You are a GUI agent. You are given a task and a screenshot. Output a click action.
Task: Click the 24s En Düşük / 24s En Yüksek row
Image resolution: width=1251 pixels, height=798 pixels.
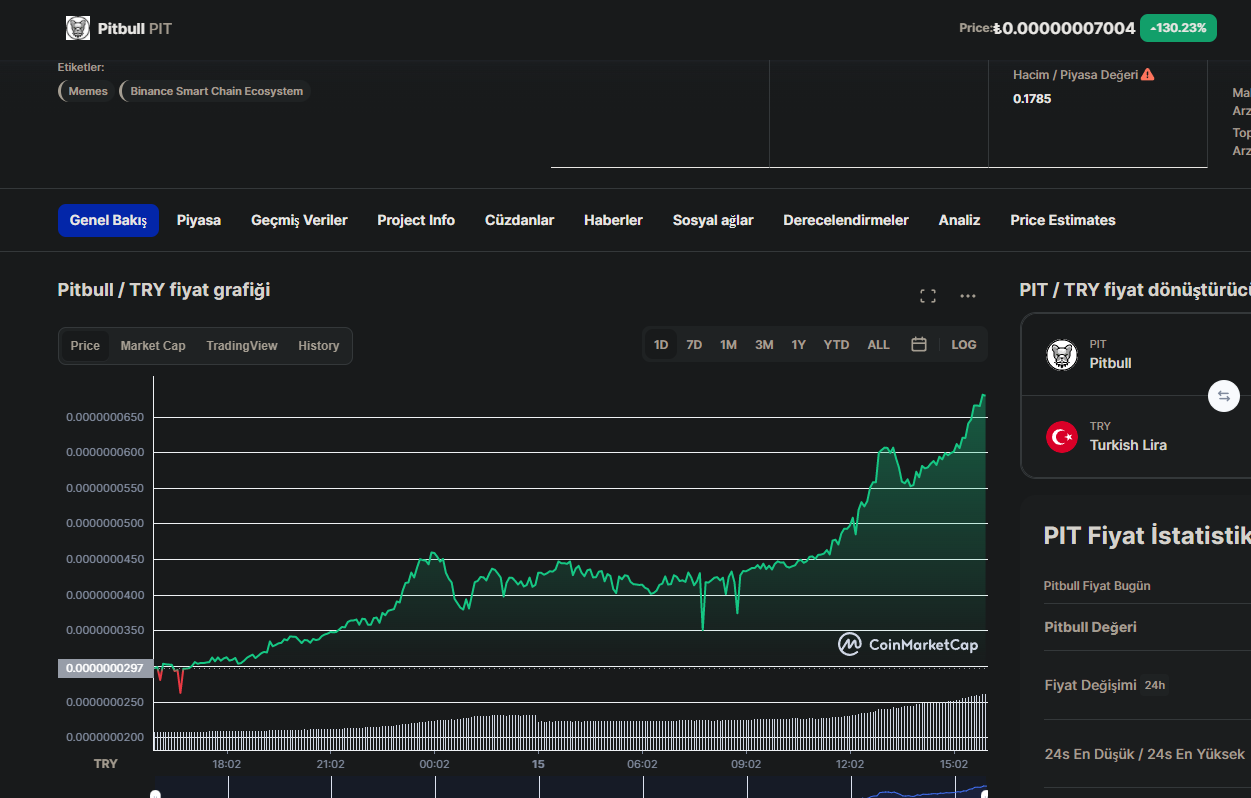(1147, 754)
